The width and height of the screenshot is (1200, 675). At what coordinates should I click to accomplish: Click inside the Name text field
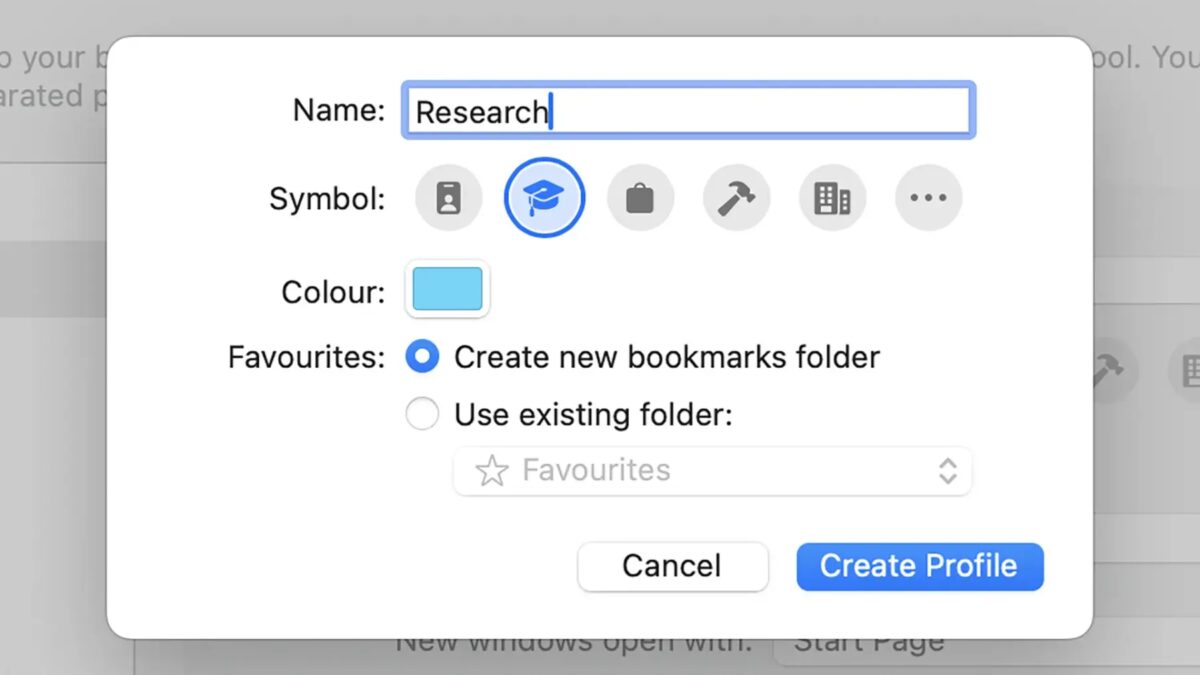point(688,110)
